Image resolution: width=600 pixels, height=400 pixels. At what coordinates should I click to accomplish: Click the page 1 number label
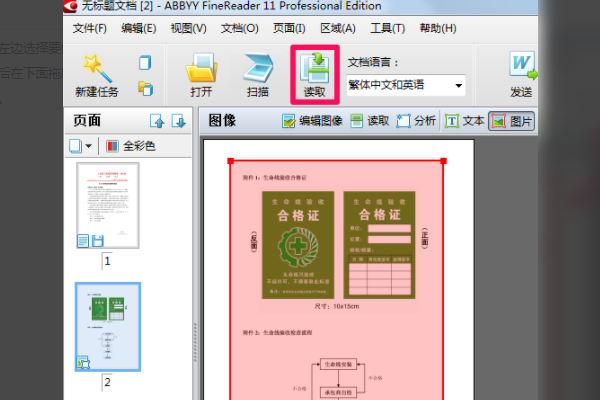click(x=107, y=261)
